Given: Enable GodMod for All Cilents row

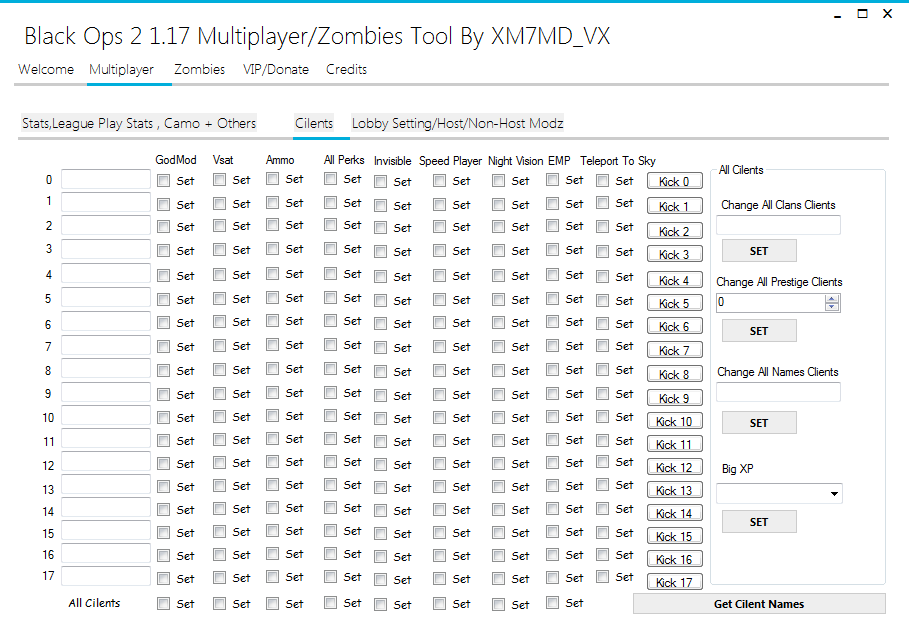Looking at the screenshot, I should [x=163, y=604].
